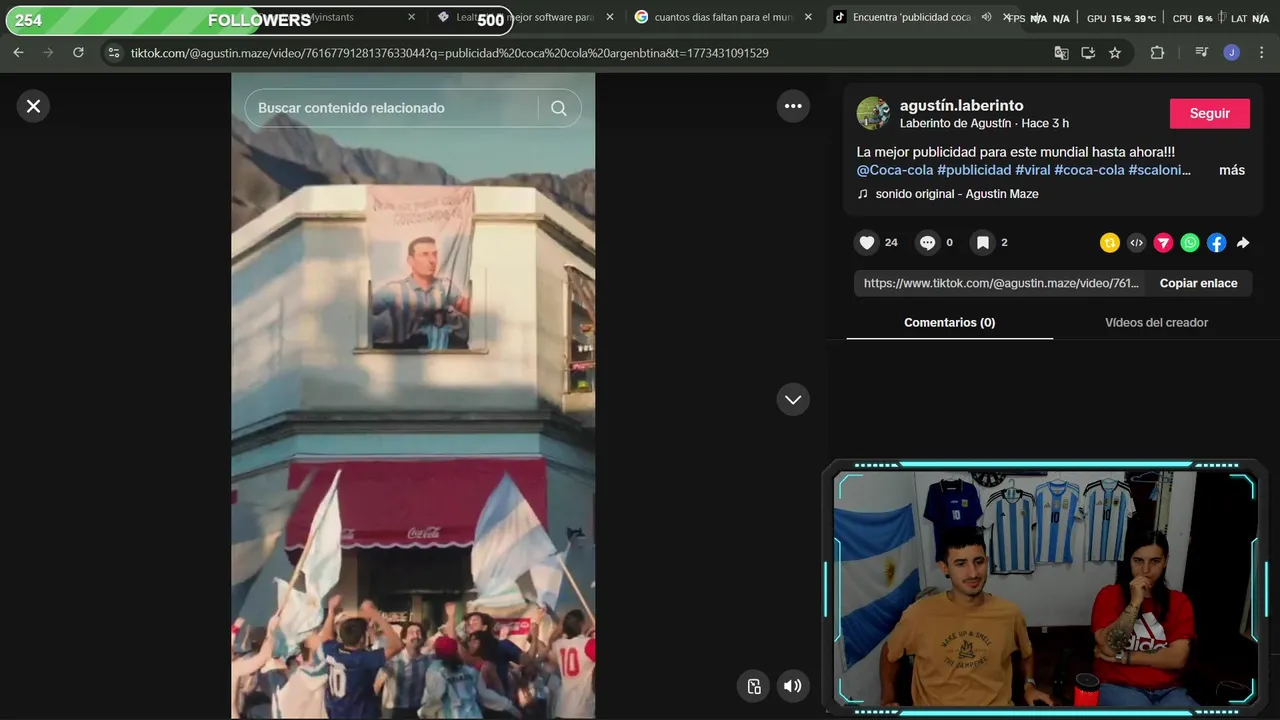Viewport: 1280px width, 720px height.
Task: Expand the caption with 'más'
Action: coord(1232,170)
